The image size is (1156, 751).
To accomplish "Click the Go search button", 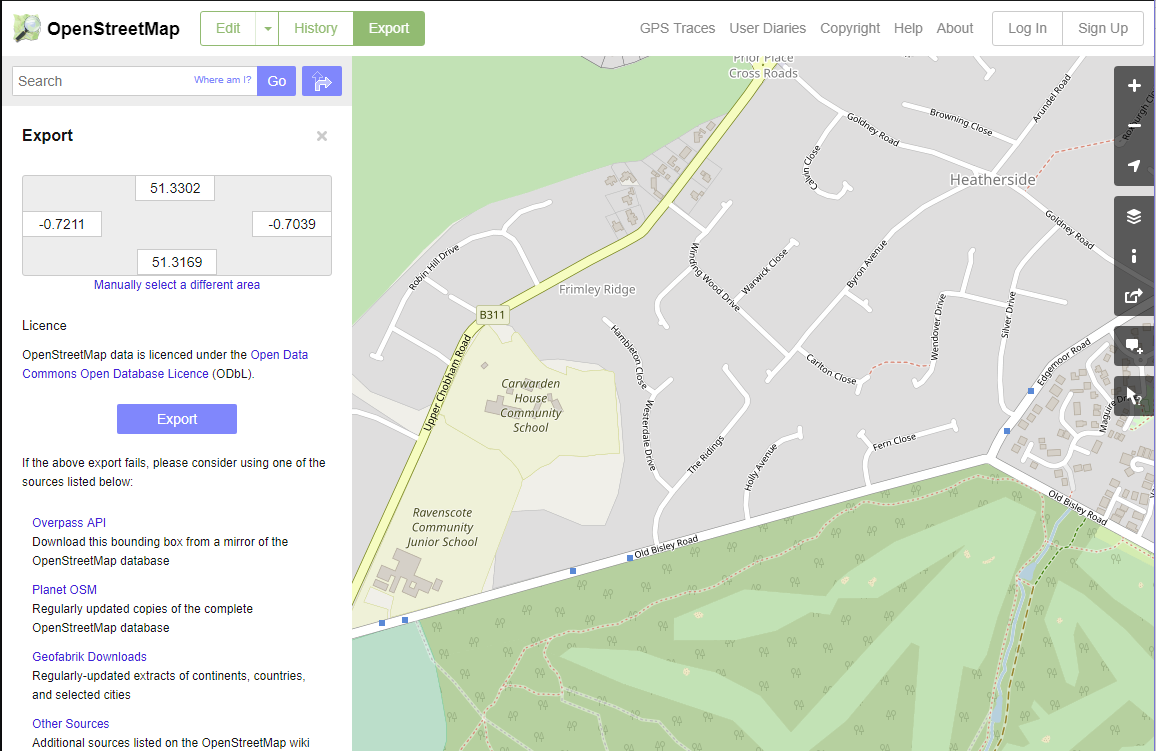I will pyautogui.click(x=276, y=81).
